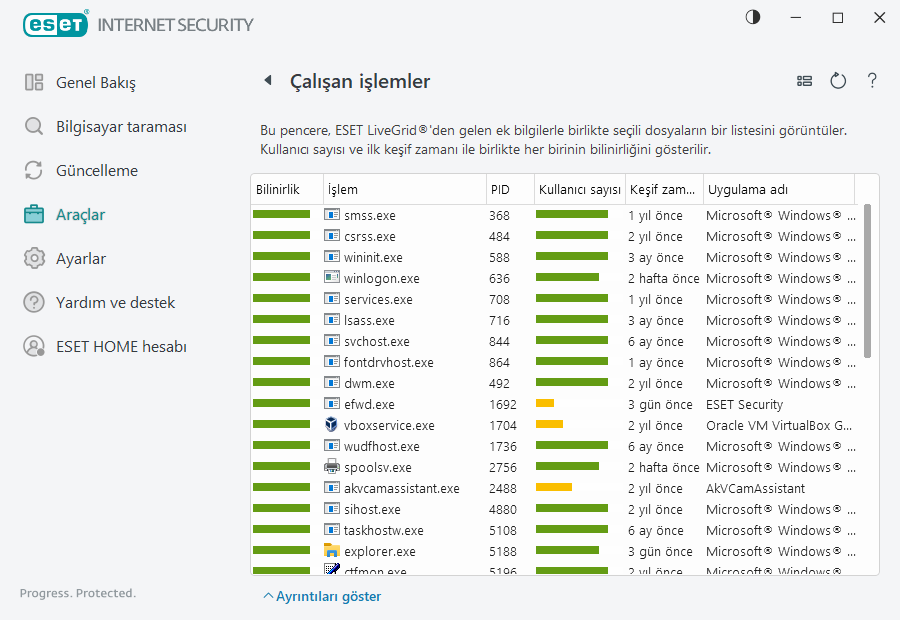Select the vboxservice.exe process row
Image resolution: width=900 pixels, height=620 pixels.
tap(389, 425)
